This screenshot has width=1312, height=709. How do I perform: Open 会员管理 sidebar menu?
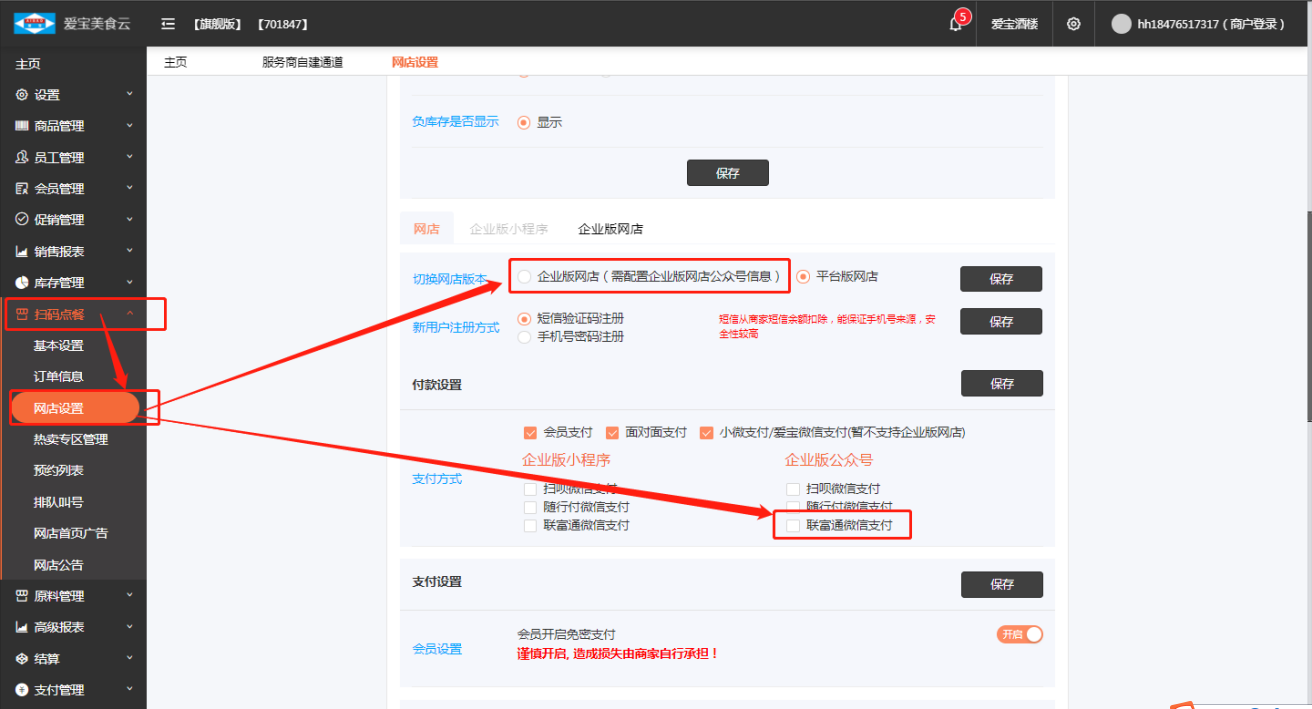59,188
